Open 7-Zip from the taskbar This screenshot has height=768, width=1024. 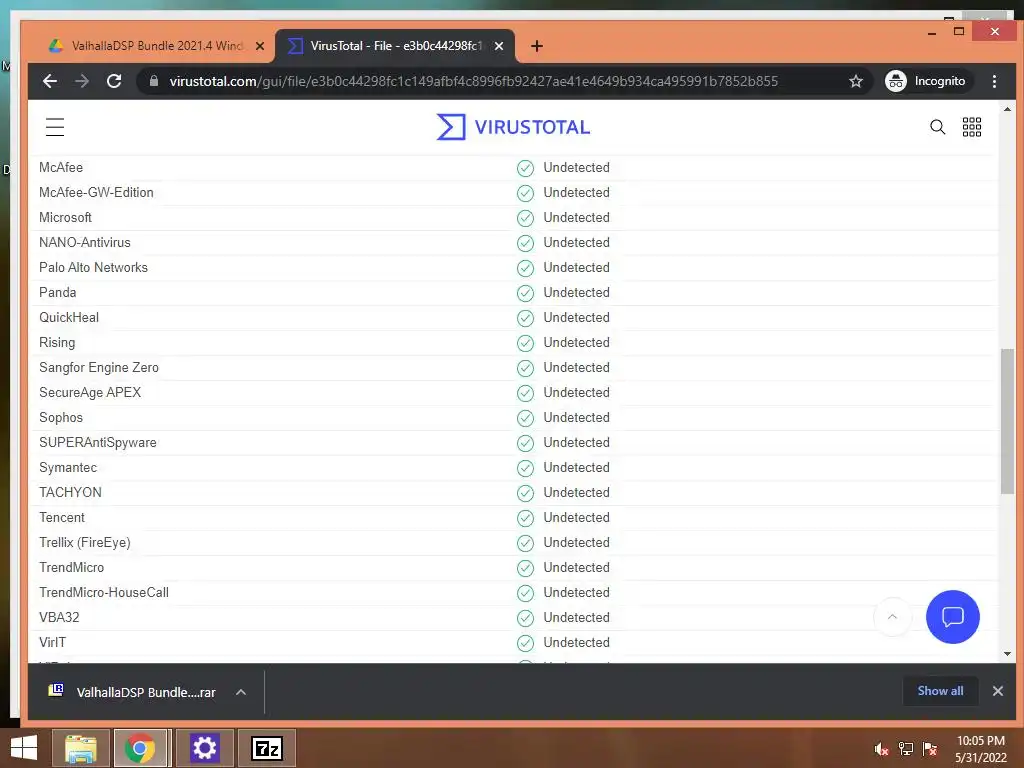266,748
